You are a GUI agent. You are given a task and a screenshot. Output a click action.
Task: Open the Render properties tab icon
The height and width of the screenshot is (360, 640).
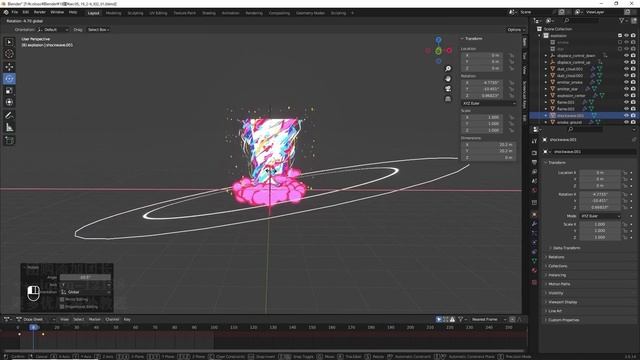point(534,153)
